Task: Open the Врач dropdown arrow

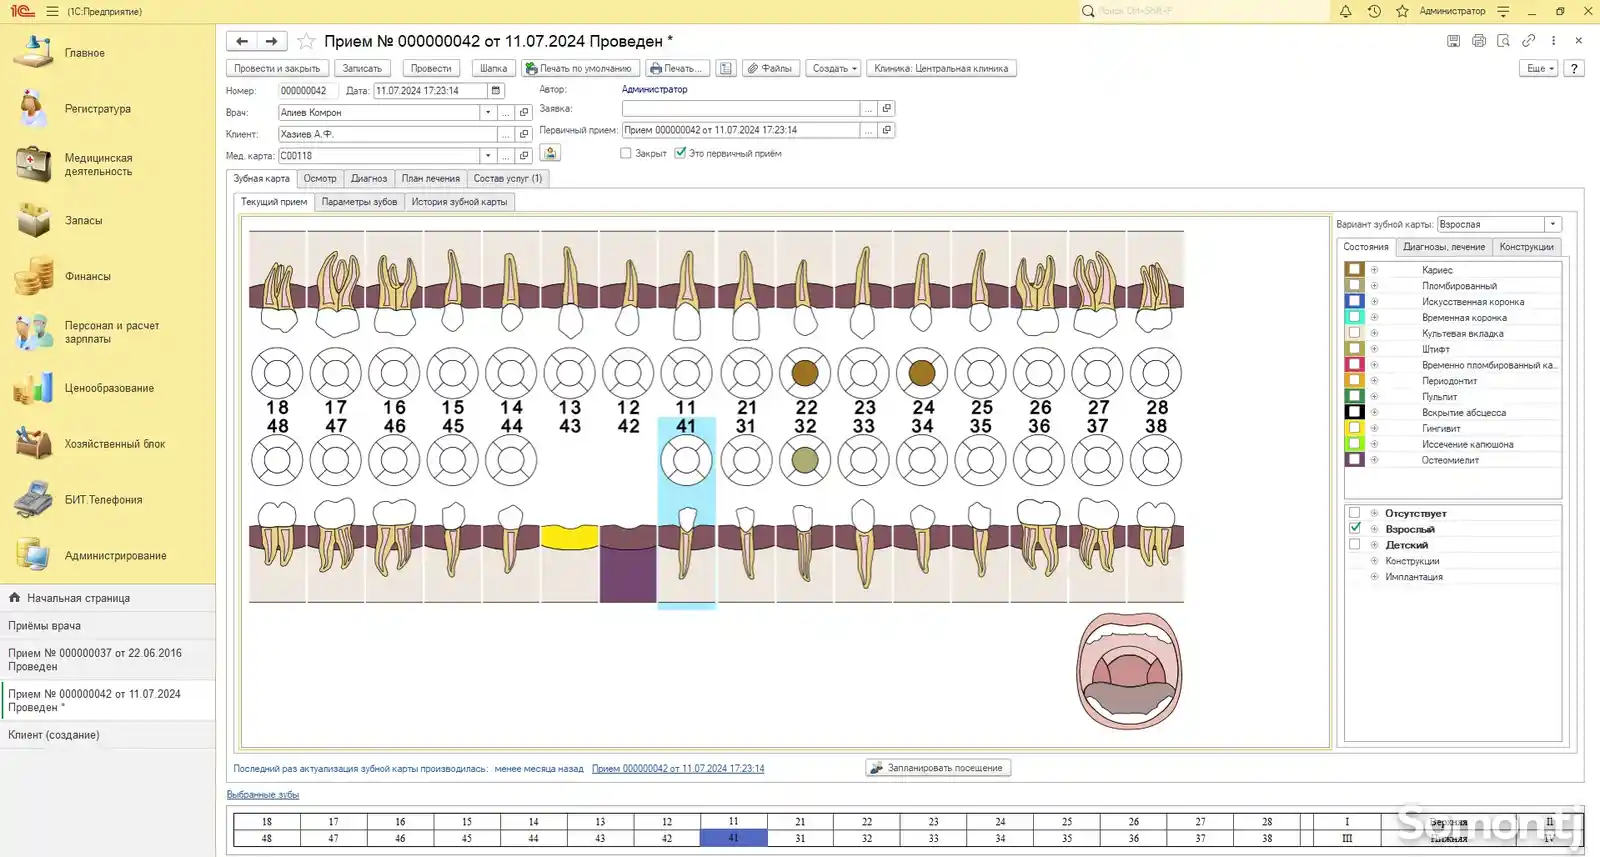Action: (488, 112)
